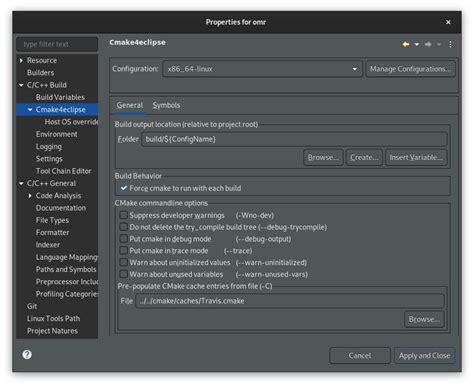
Task: Select Paths and Symbols tree item
Action: click(x=66, y=269)
